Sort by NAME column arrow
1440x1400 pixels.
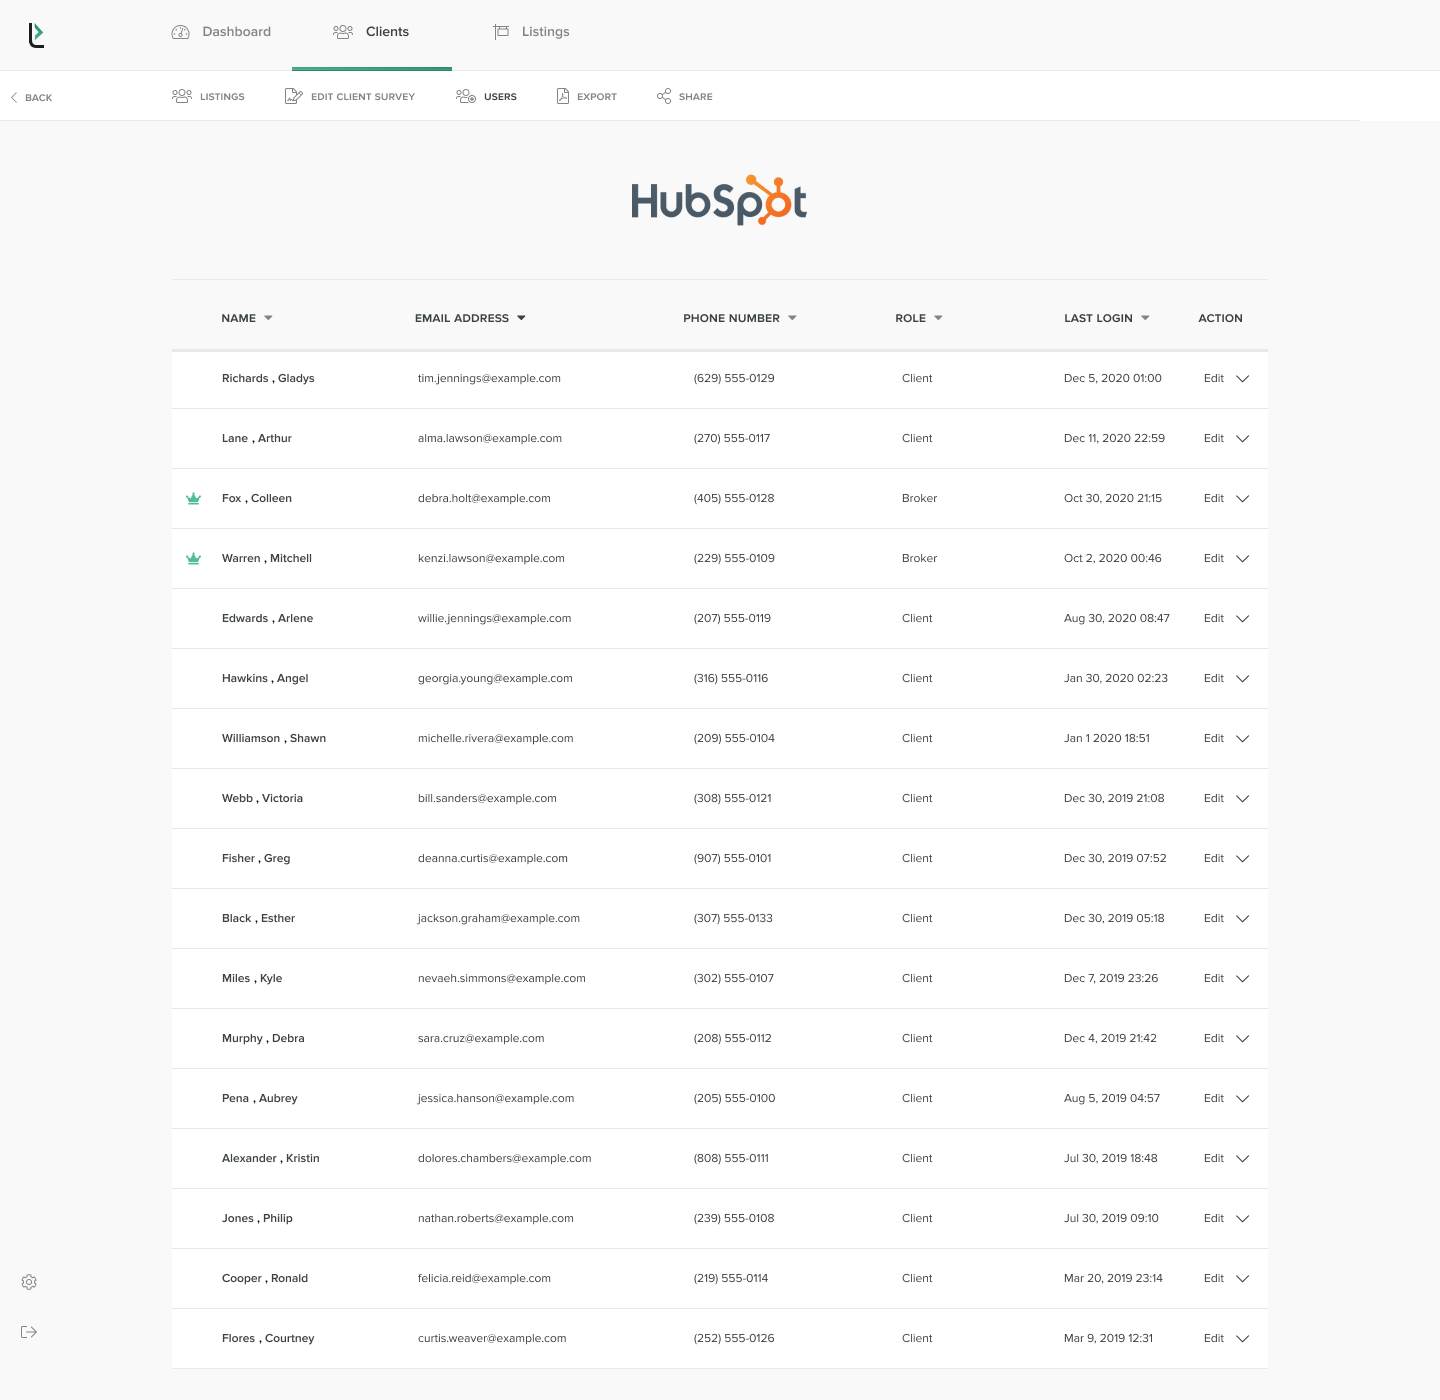tap(268, 318)
